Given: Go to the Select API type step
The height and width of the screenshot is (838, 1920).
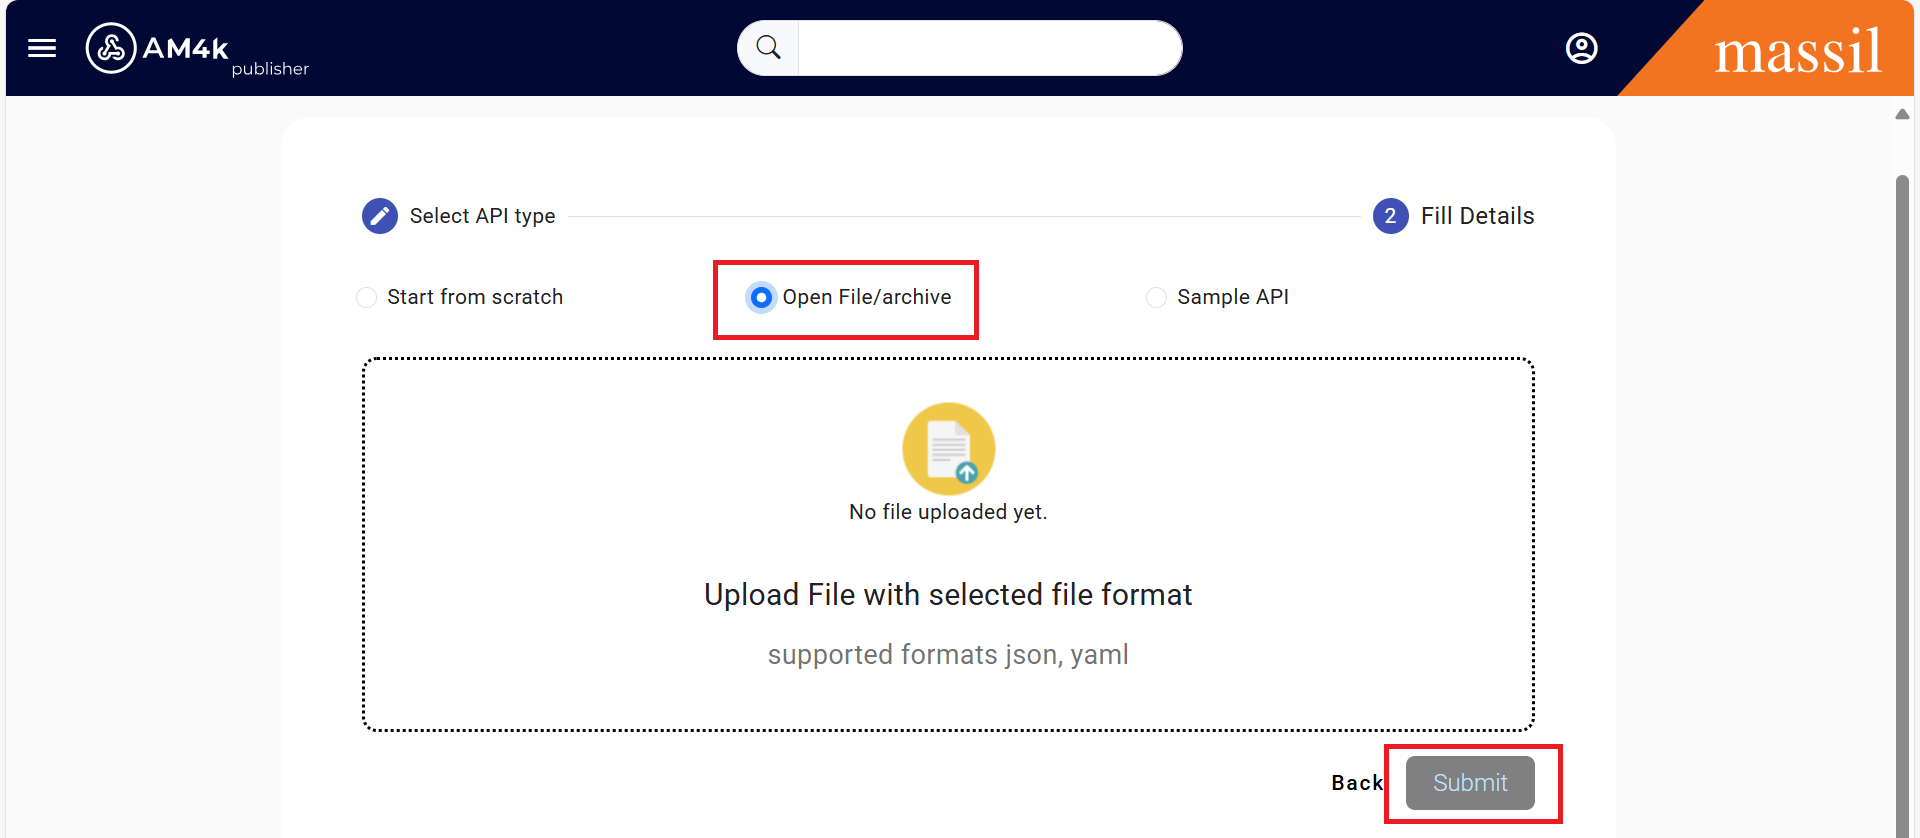Looking at the screenshot, I should pyautogui.click(x=482, y=216).
